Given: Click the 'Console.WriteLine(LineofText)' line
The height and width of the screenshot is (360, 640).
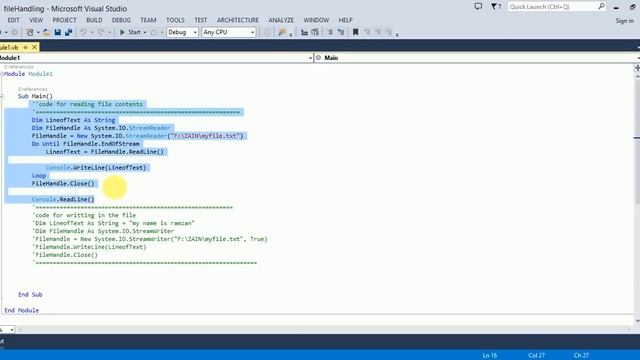Looking at the screenshot, I should (96, 167).
